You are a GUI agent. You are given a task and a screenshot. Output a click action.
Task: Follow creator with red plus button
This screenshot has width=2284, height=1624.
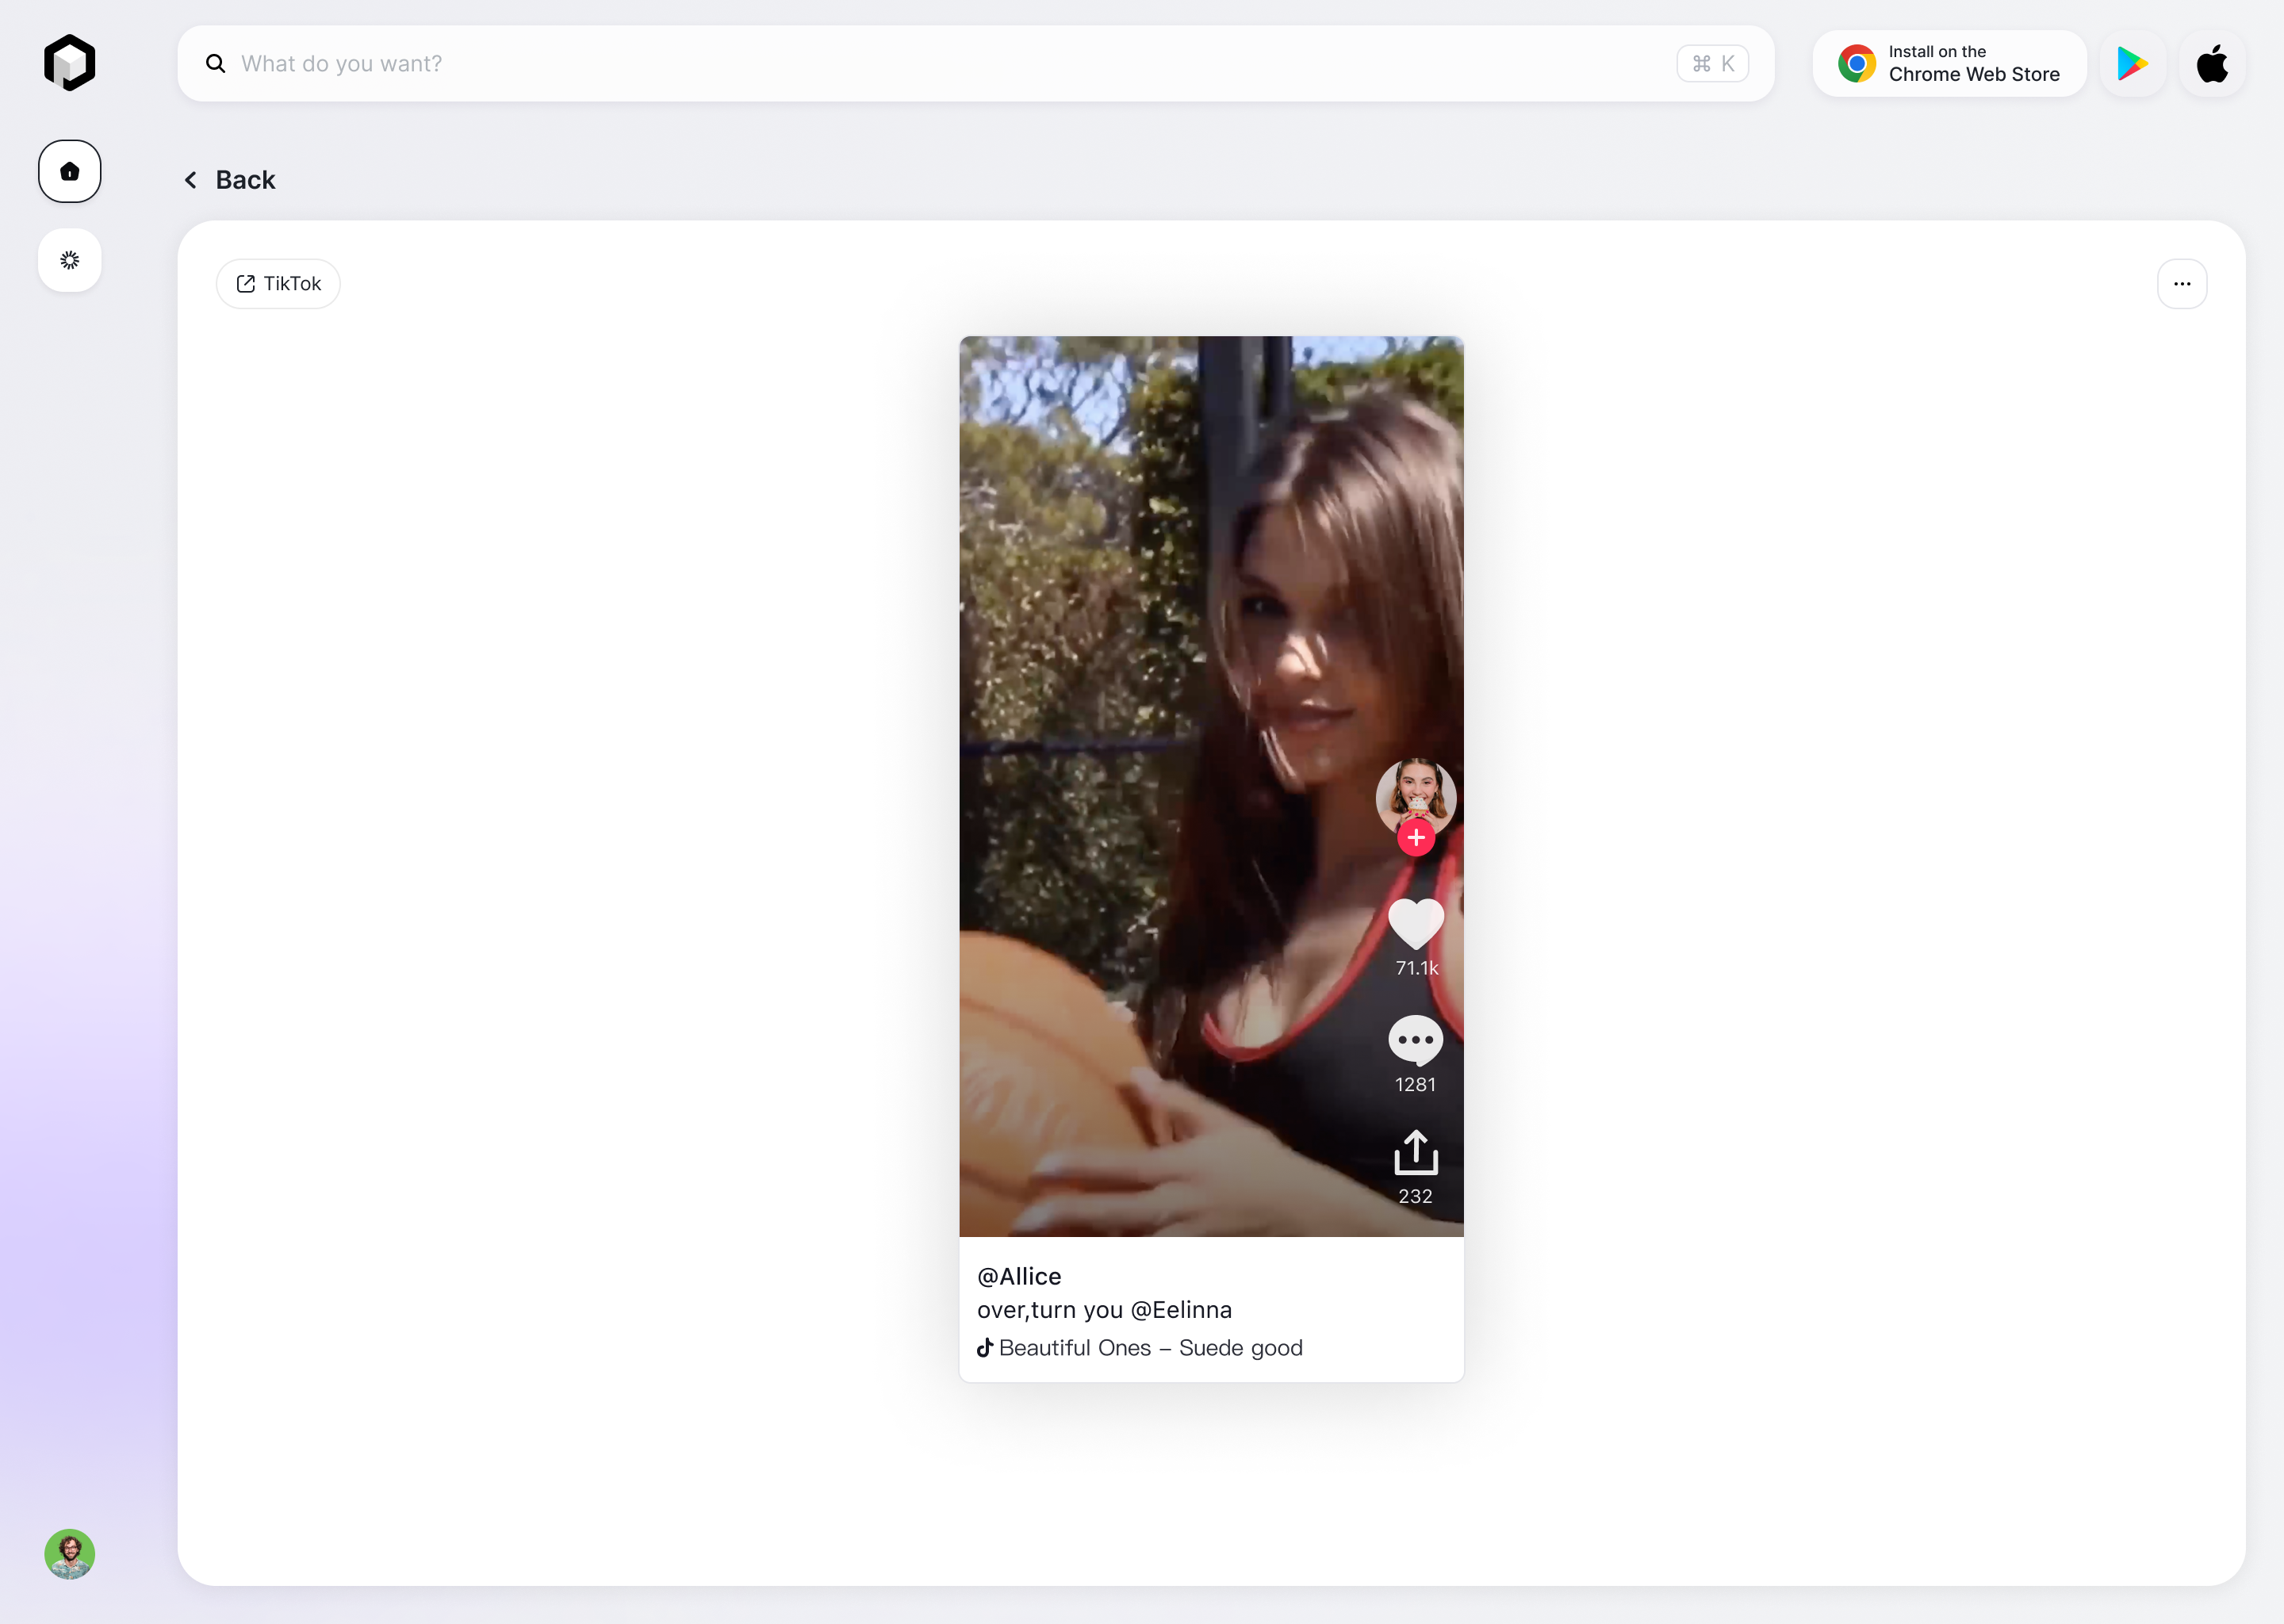1415,838
